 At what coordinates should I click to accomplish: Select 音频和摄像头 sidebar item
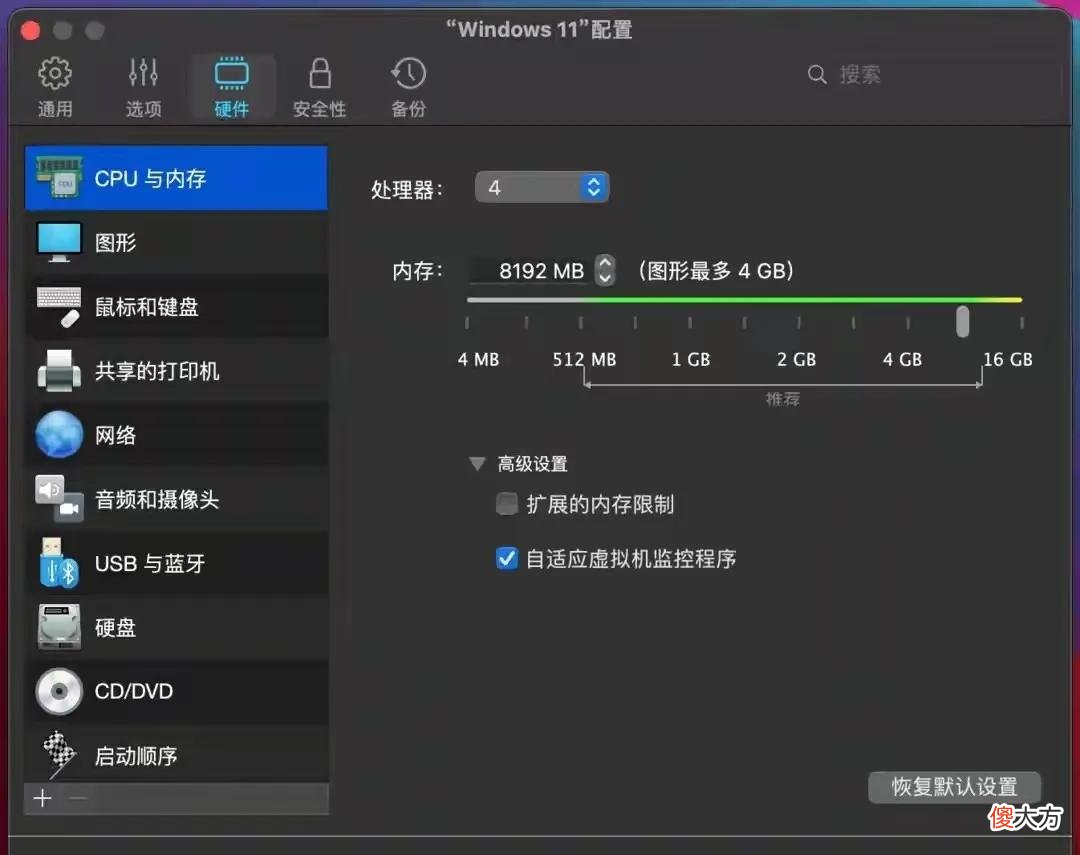(x=176, y=499)
